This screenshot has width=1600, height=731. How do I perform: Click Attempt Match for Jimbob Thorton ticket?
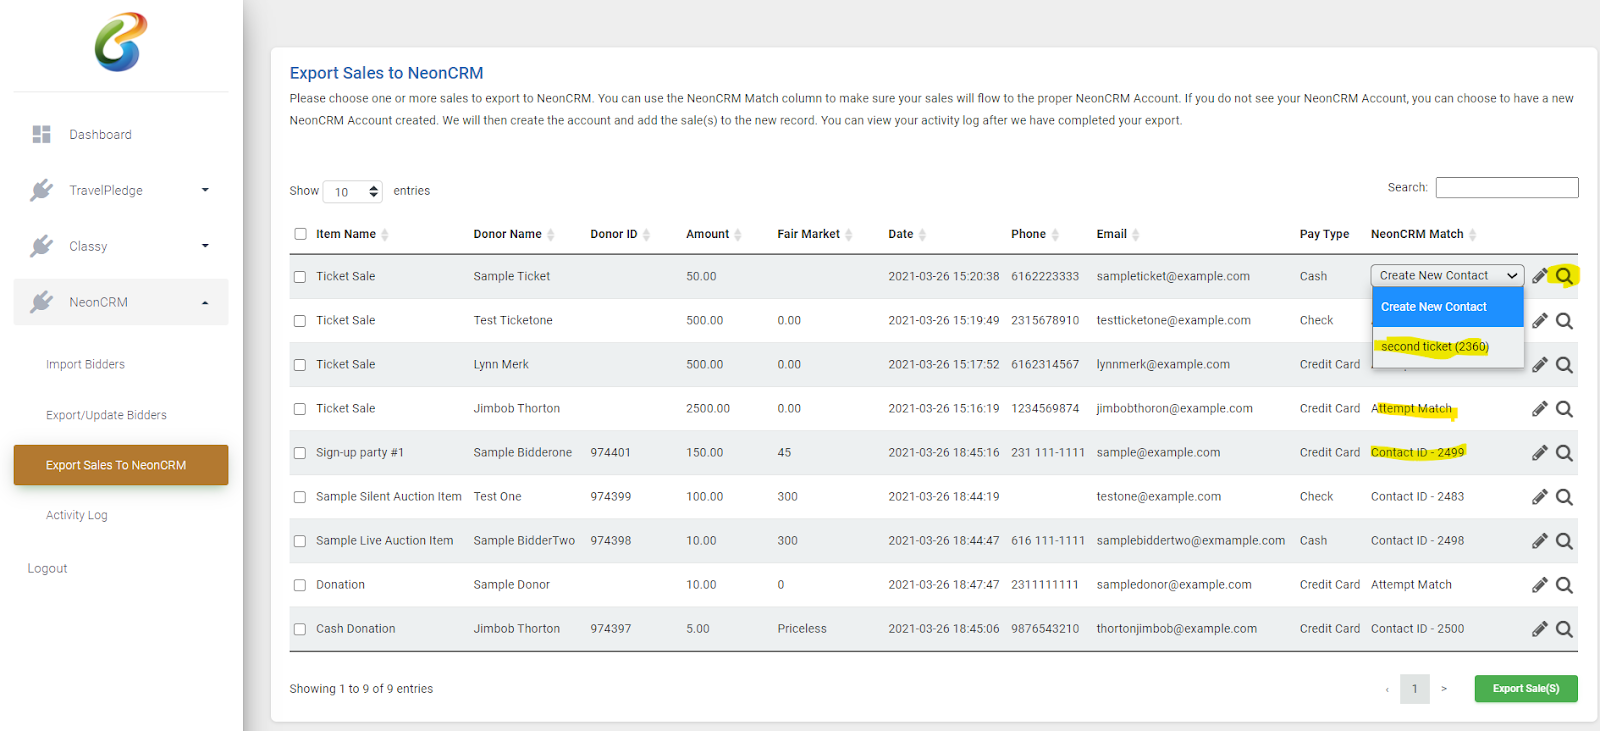[1411, 409]
